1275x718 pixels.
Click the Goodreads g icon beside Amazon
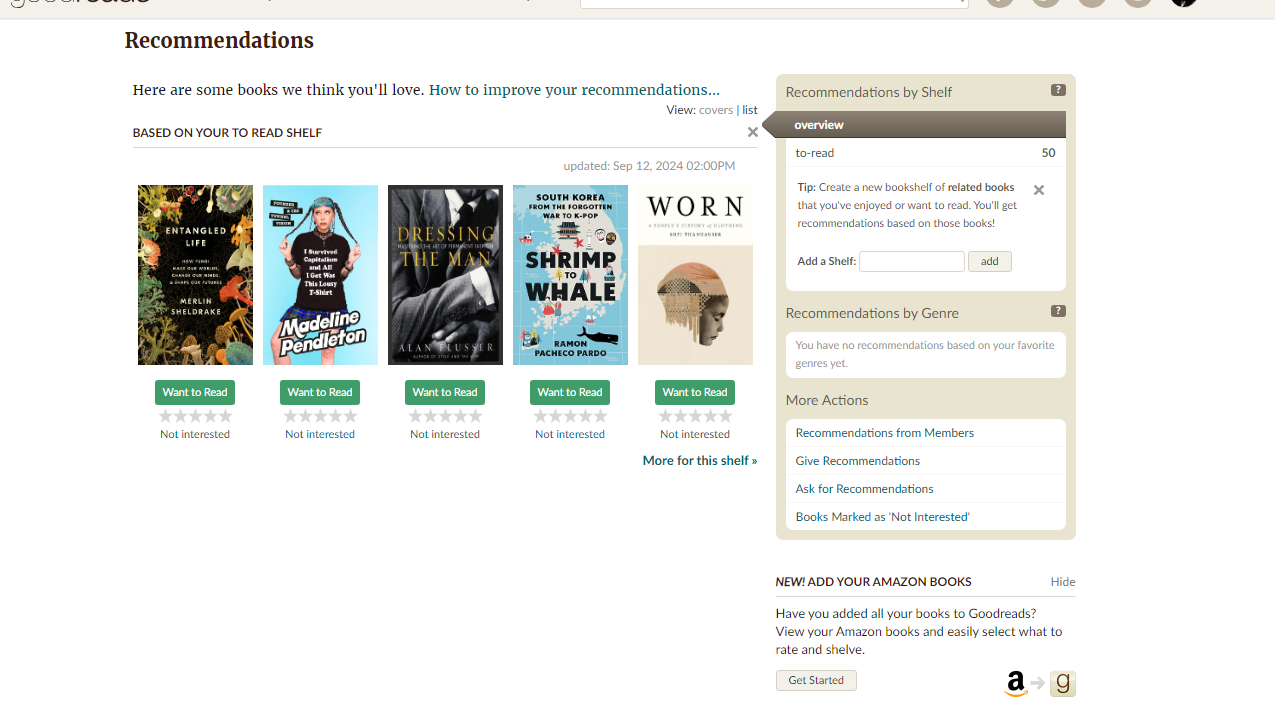coord(1063,683)
